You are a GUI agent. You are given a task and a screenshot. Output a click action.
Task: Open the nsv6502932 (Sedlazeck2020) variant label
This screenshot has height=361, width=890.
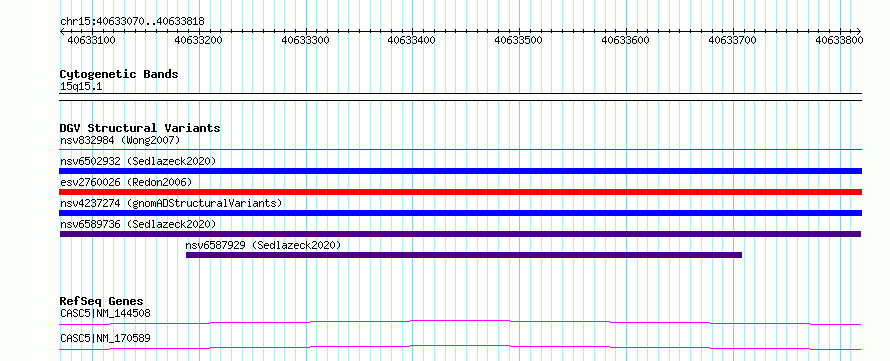[x=138, y=161]
